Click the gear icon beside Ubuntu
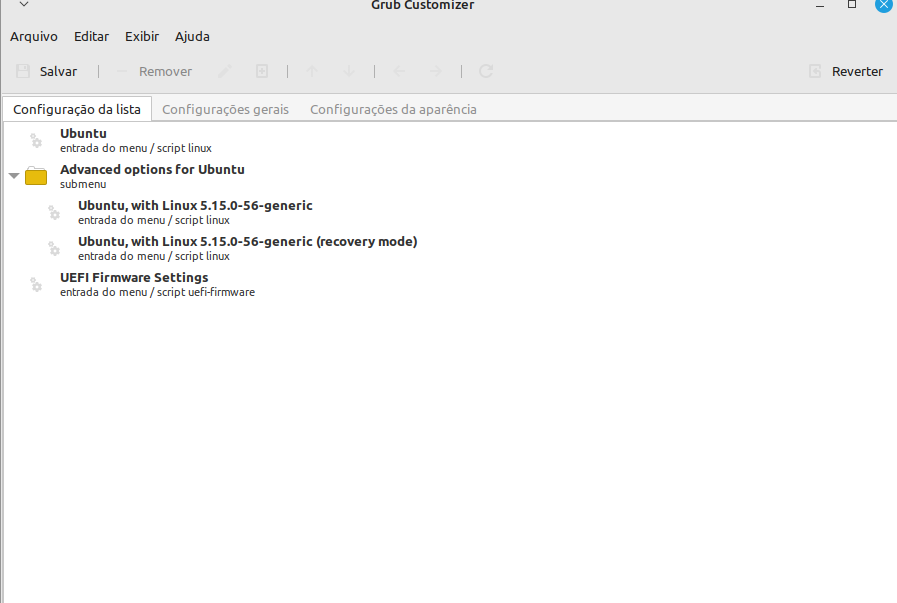The width and height of the screenshot is (897, 603). point(36,141)
